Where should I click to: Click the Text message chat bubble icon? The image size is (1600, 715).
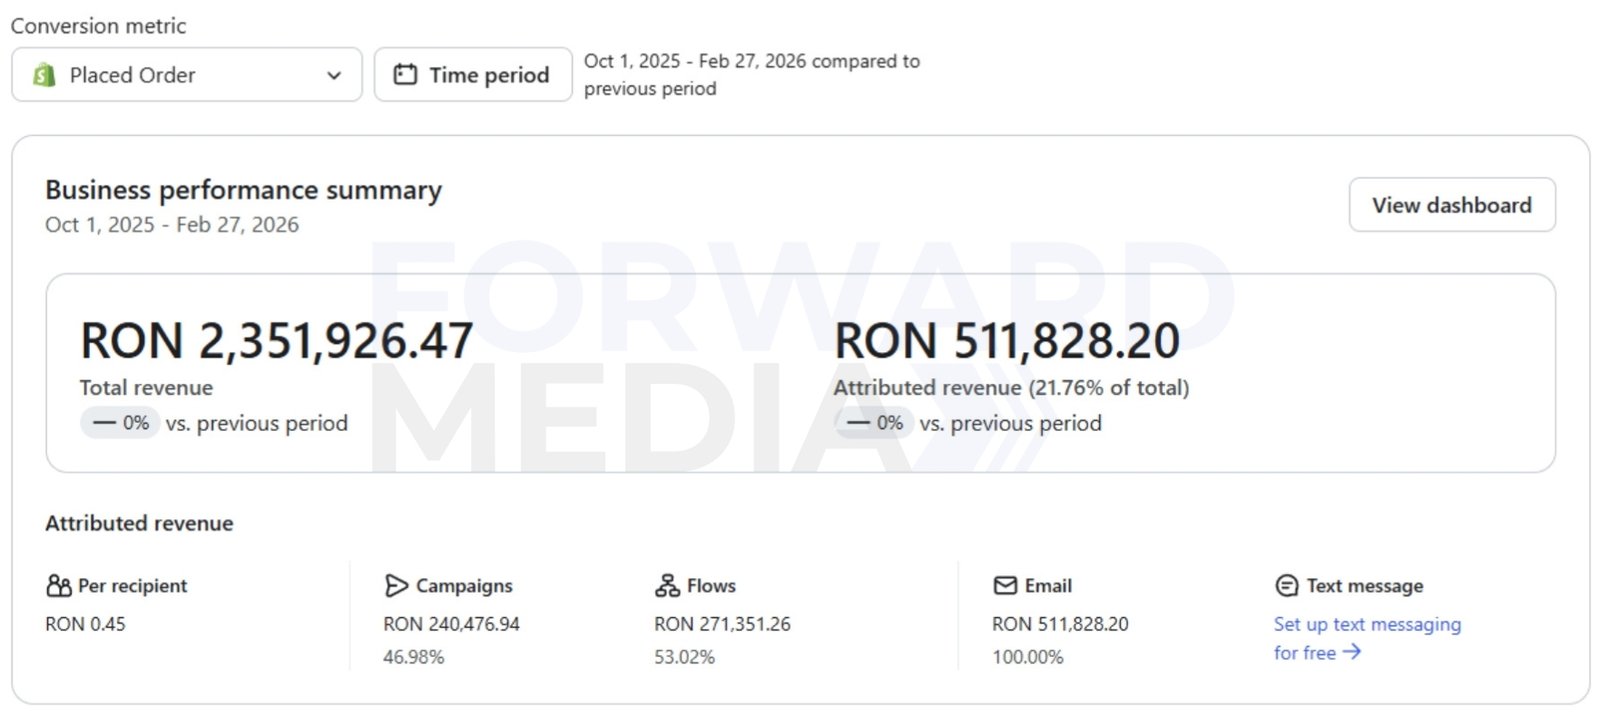(x=1287, y=585)
